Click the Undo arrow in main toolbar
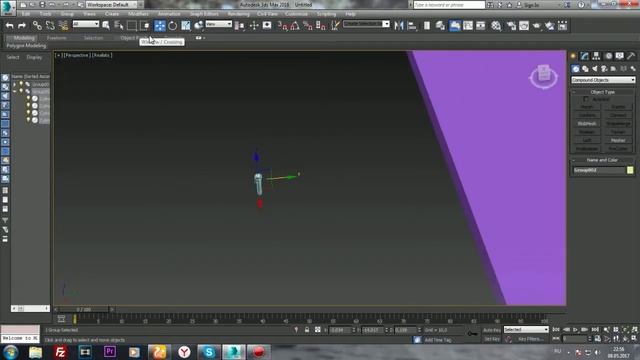640x360 pixels. click(x=9, y=26)
